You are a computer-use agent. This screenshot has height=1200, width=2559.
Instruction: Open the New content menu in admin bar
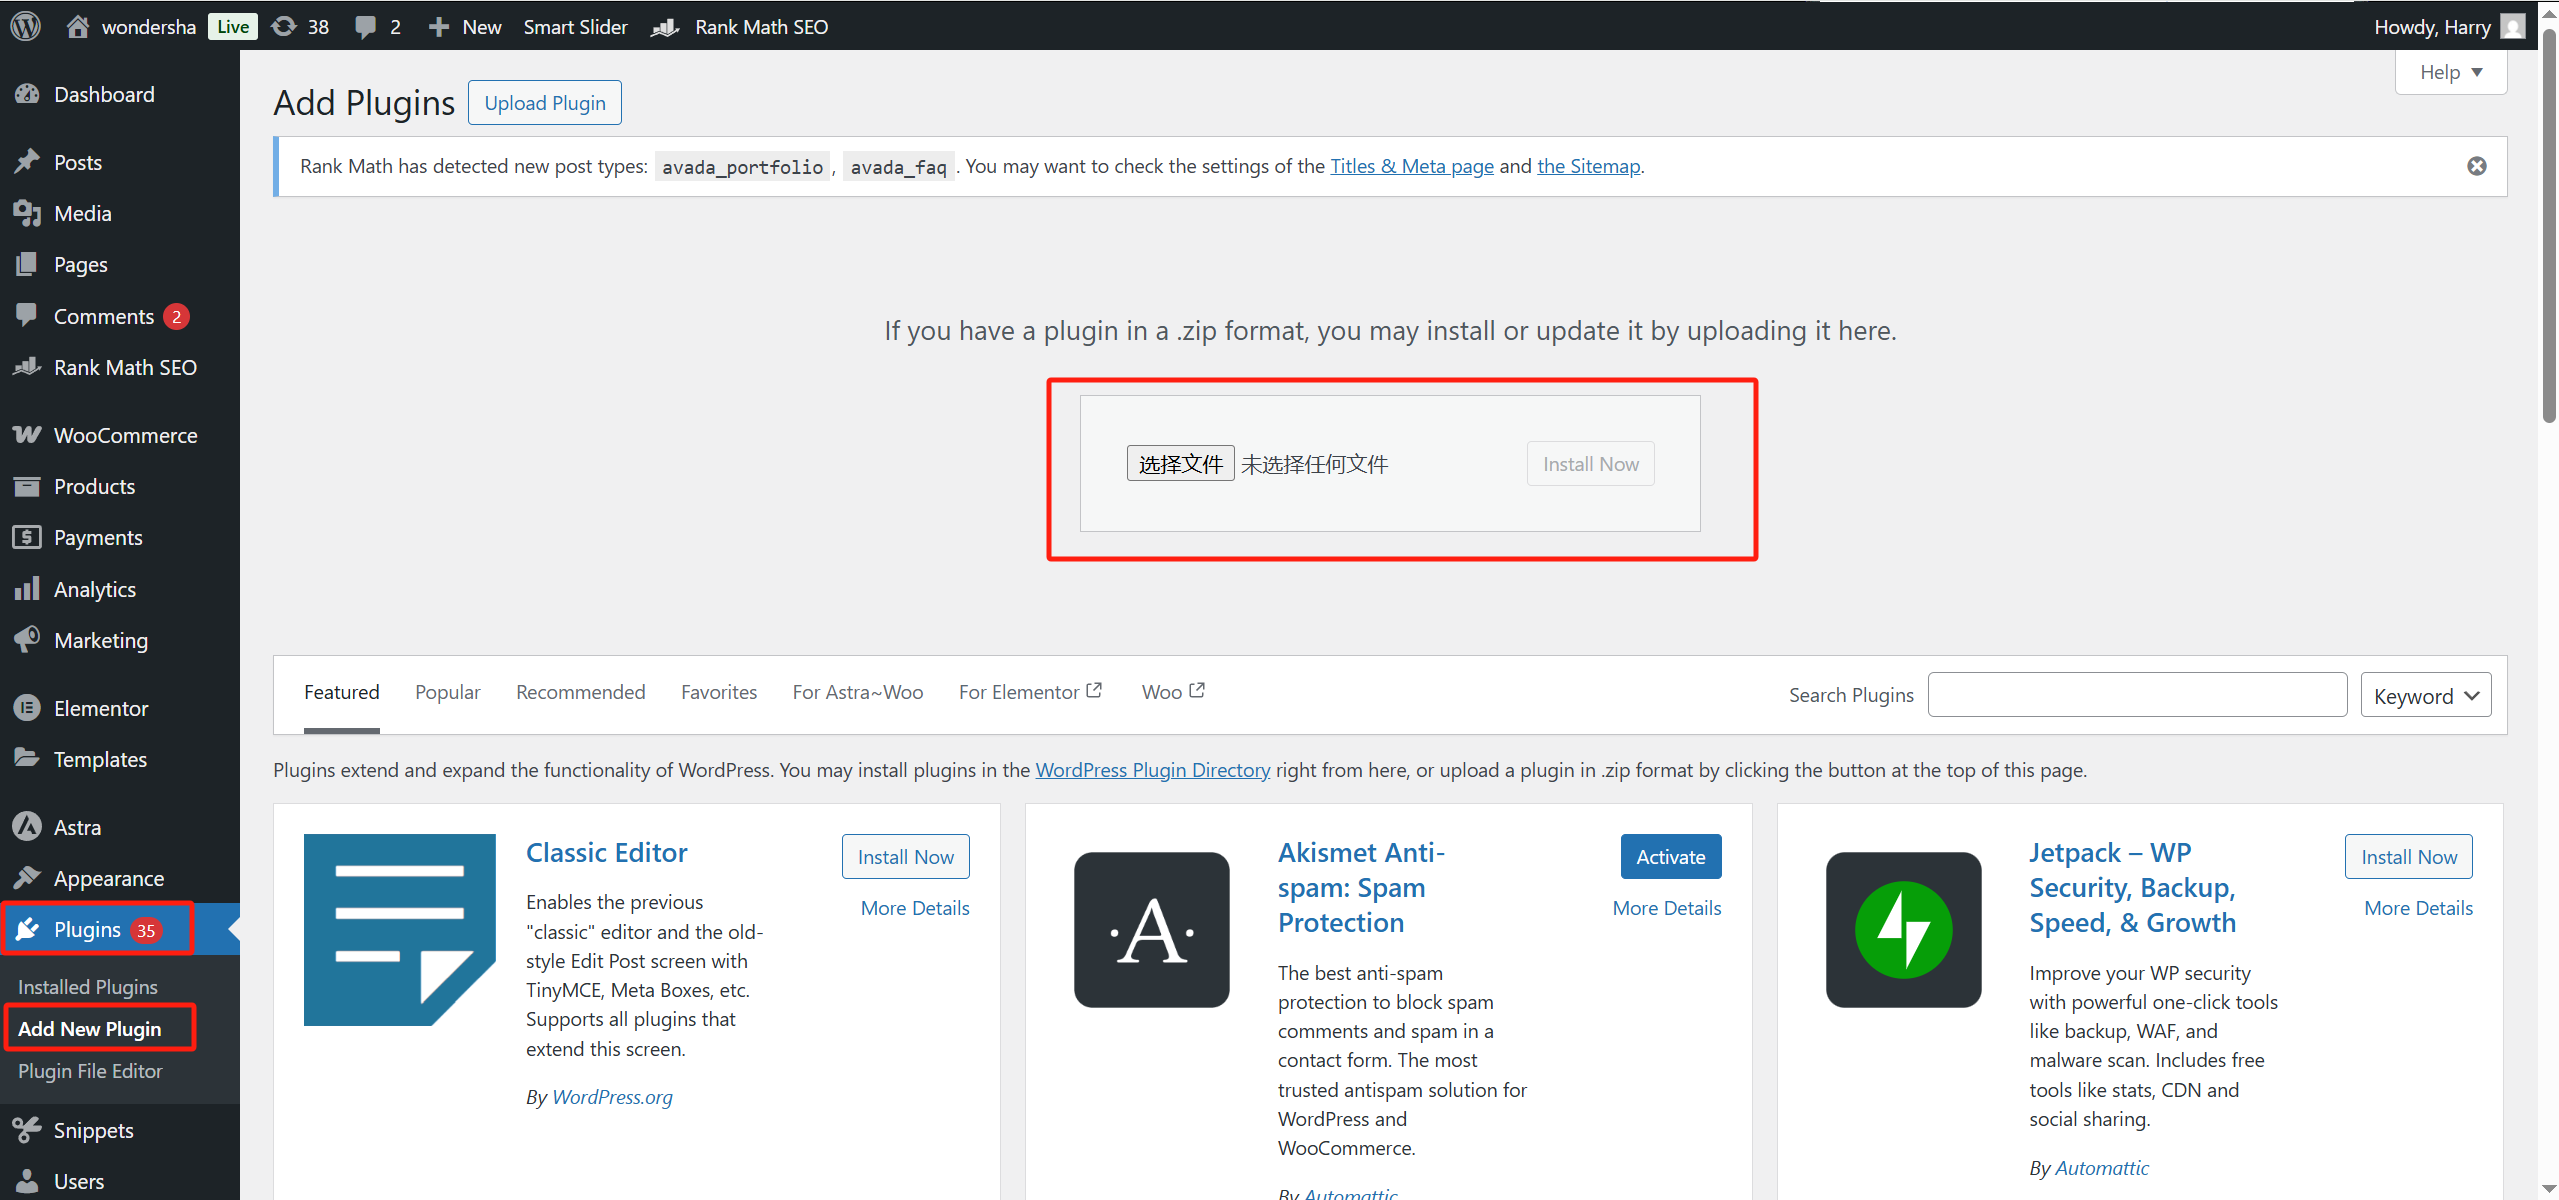tap(465, 26)
